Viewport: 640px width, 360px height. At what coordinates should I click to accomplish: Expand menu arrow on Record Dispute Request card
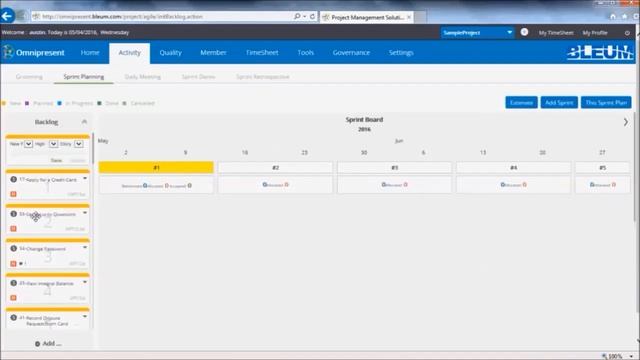click(x=85, y=316)
